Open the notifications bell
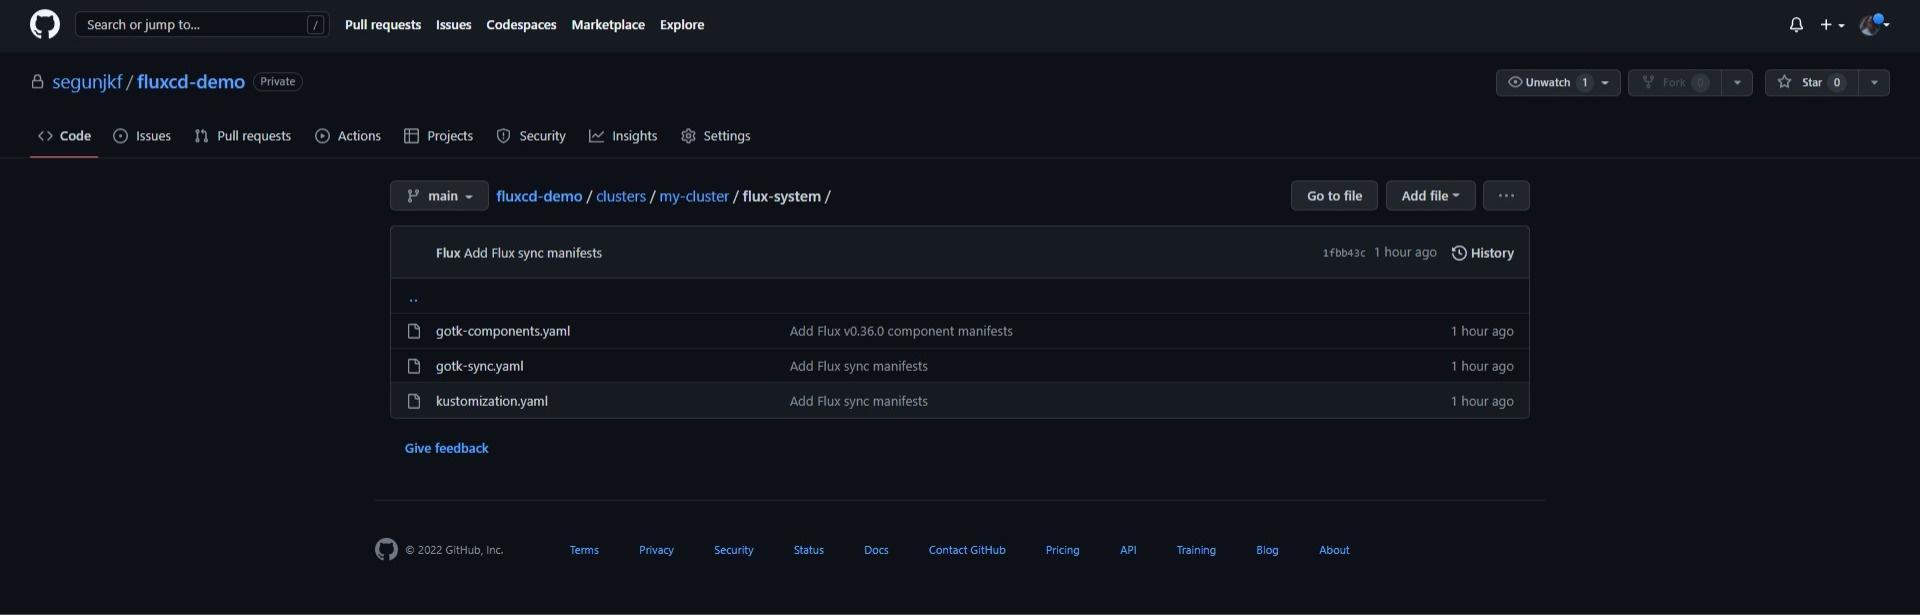Image resolution: width=1922 pixels, height=616 pixels. coord(1797,25)
